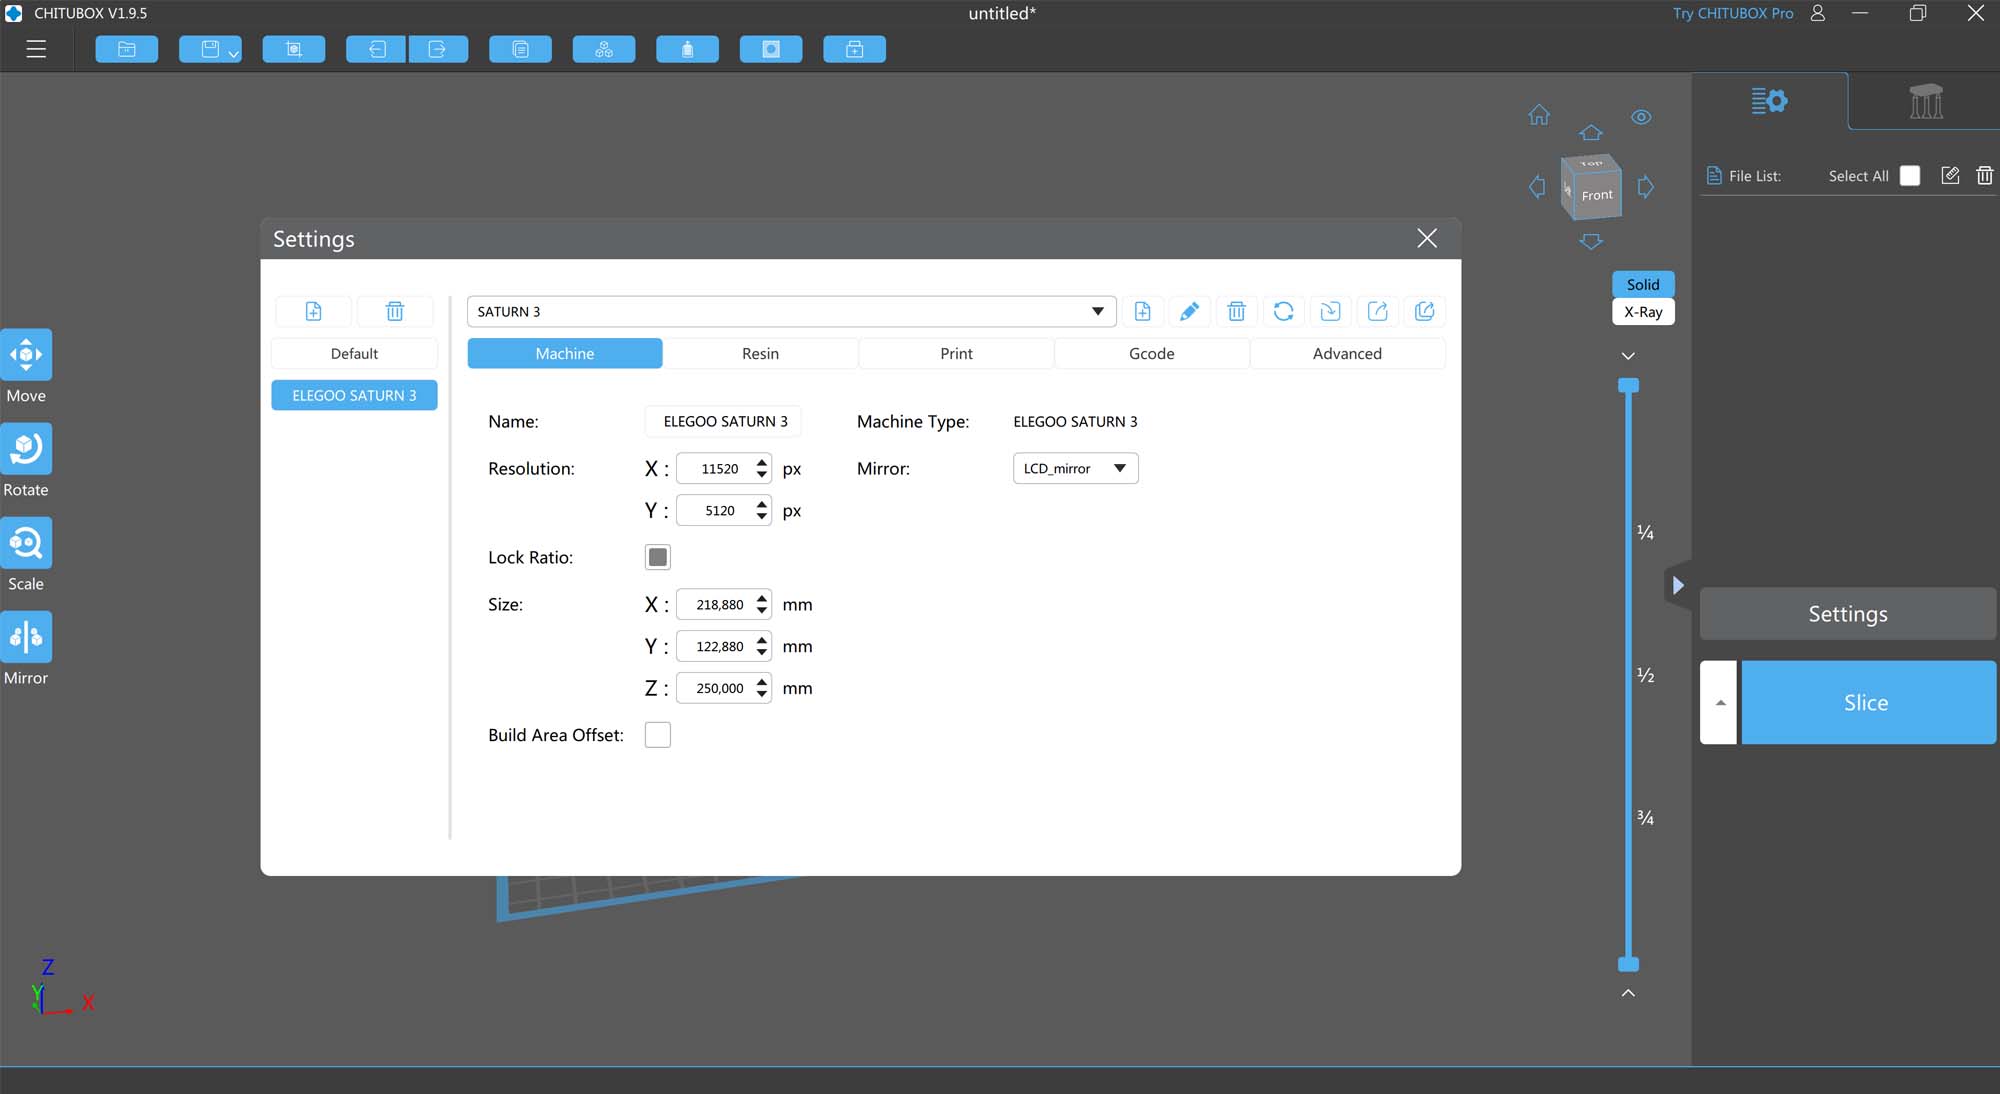Open the hamburger main menu
Screen dimensions: 2000x1094
36,49
